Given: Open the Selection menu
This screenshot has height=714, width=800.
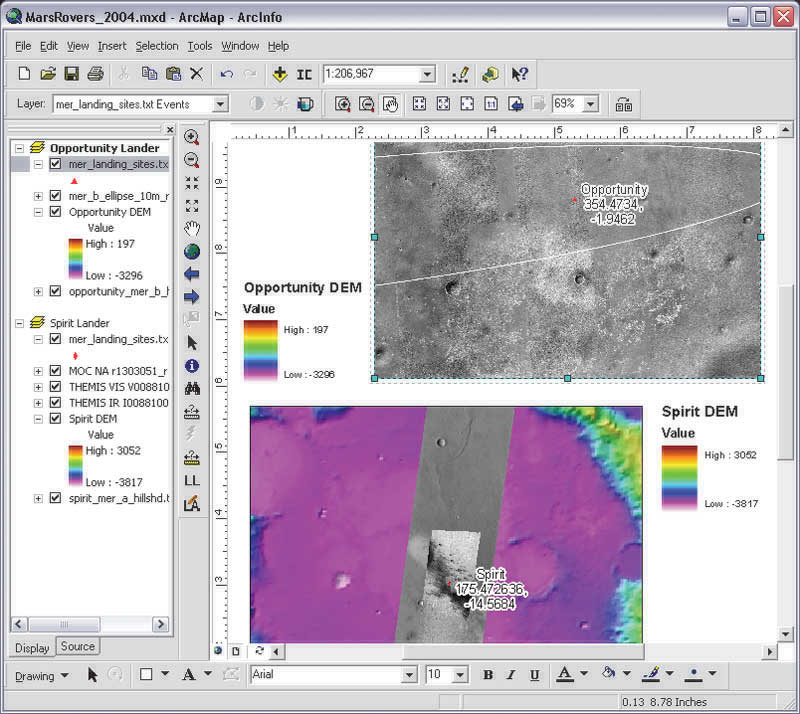Looking at the screenshot, I should pos(156,46).
